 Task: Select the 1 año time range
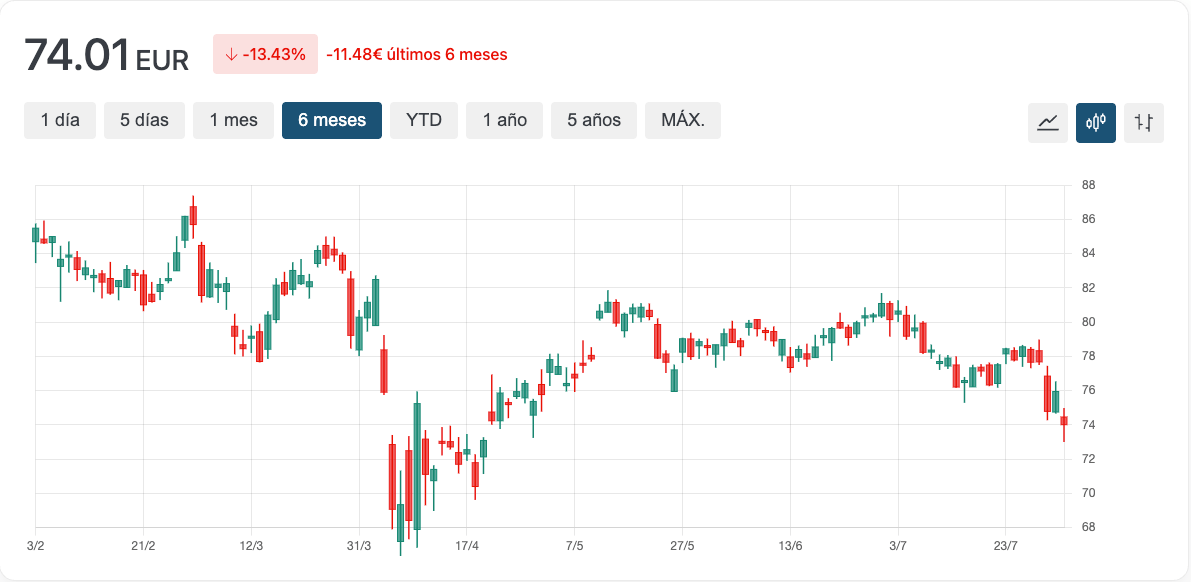(504, 120)
